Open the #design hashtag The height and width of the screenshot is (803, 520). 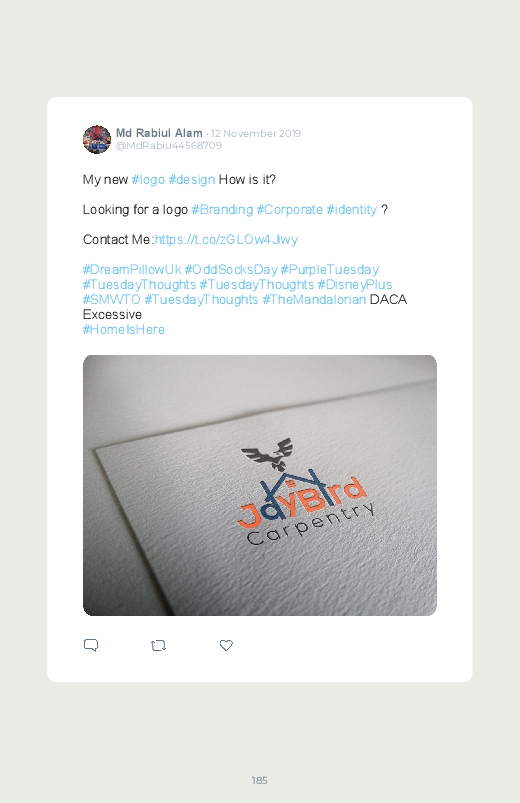(192, 180)
